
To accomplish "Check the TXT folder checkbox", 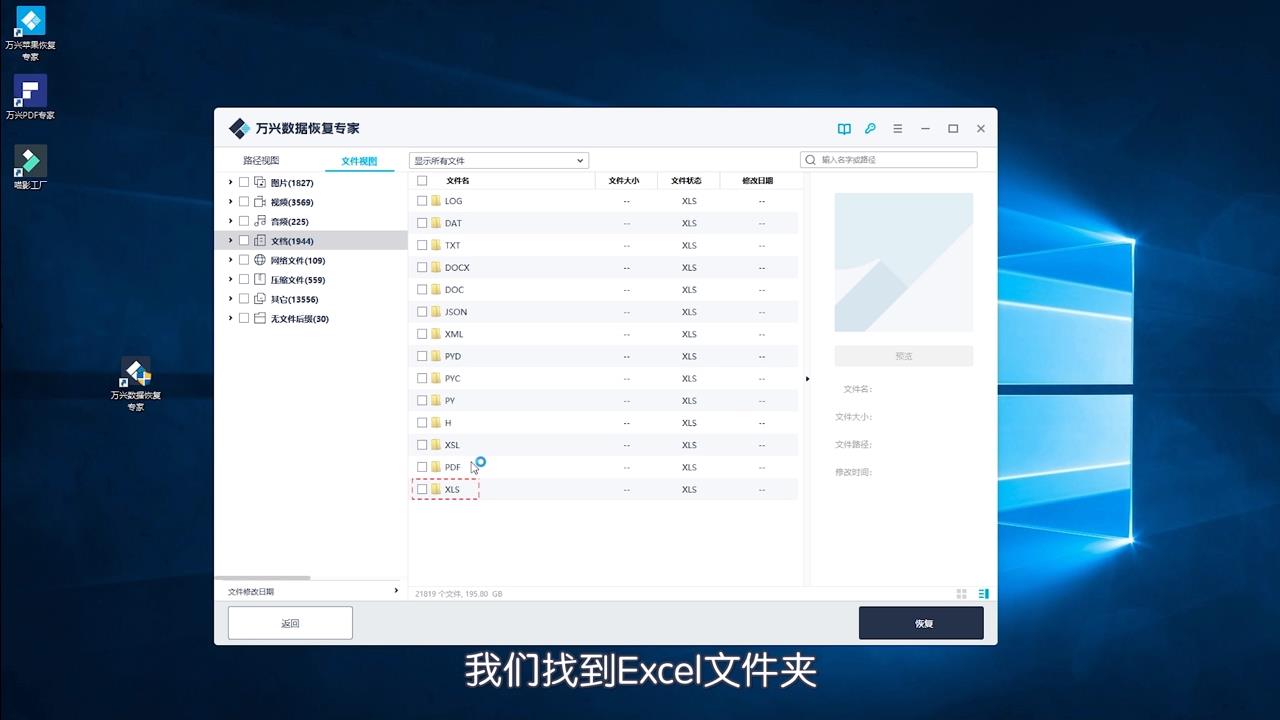I will (x=422, y=245).
